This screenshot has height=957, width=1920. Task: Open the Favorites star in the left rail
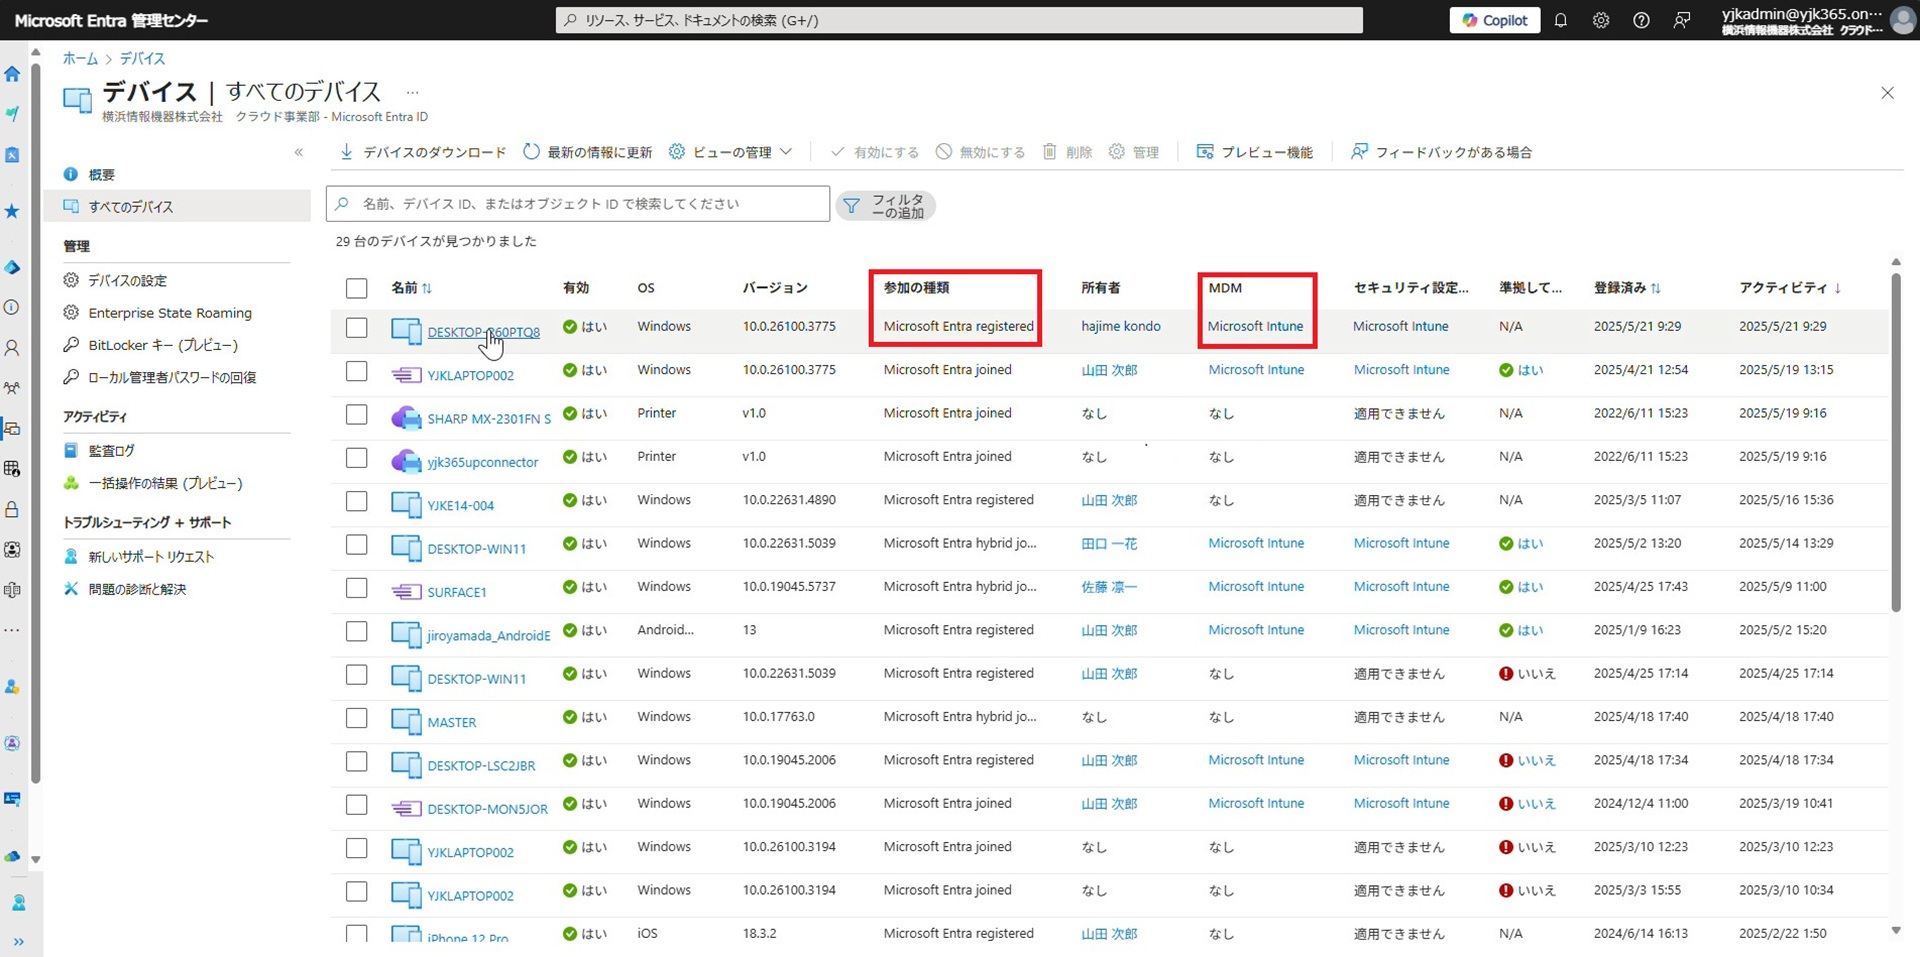[12, 211]
